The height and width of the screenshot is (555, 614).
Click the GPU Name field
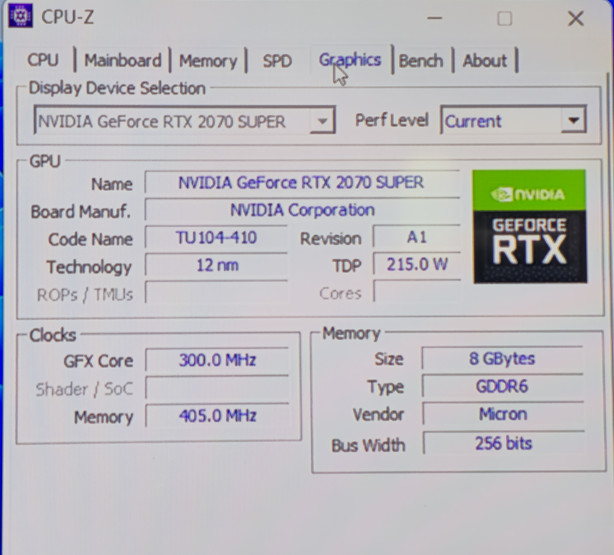pos(301,183)
